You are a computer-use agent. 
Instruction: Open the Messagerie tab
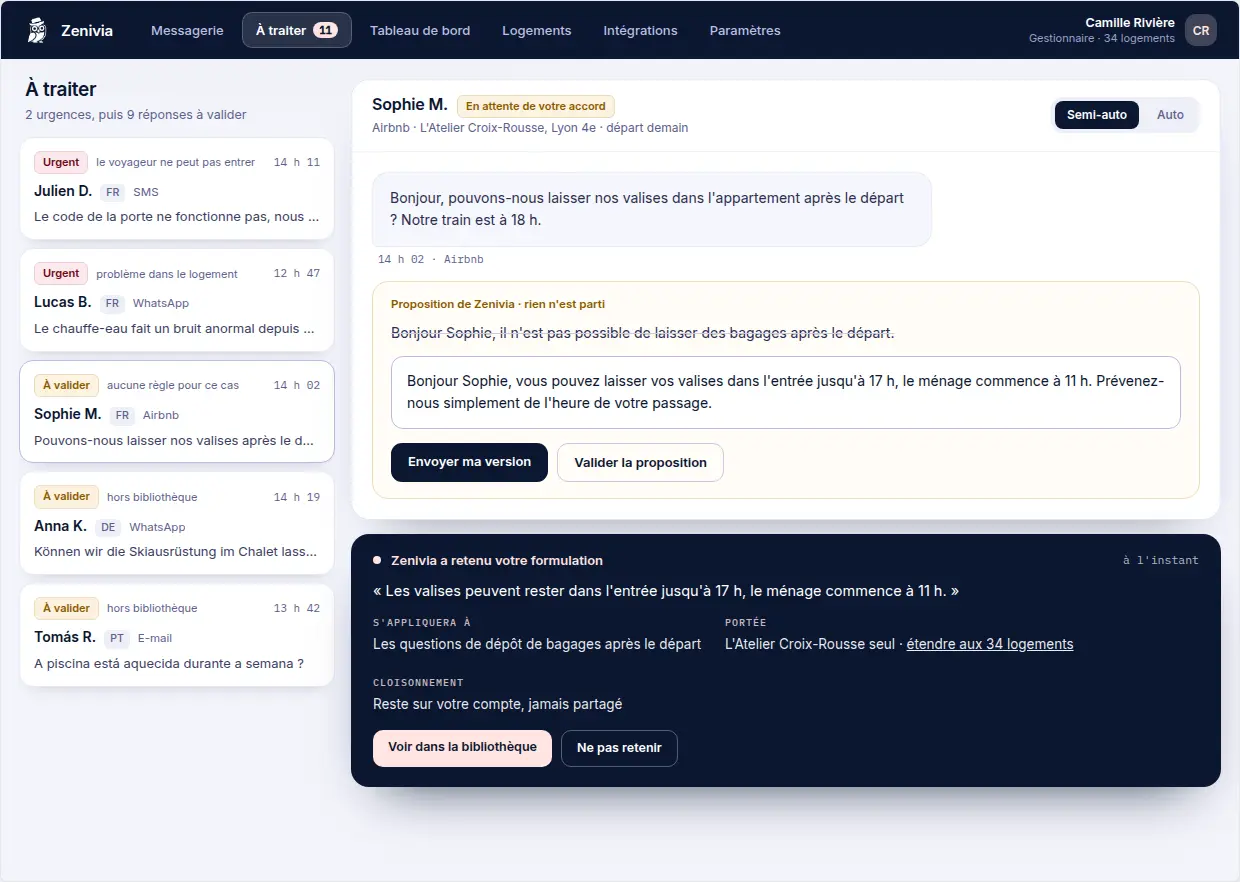click(x=187, y=30)
